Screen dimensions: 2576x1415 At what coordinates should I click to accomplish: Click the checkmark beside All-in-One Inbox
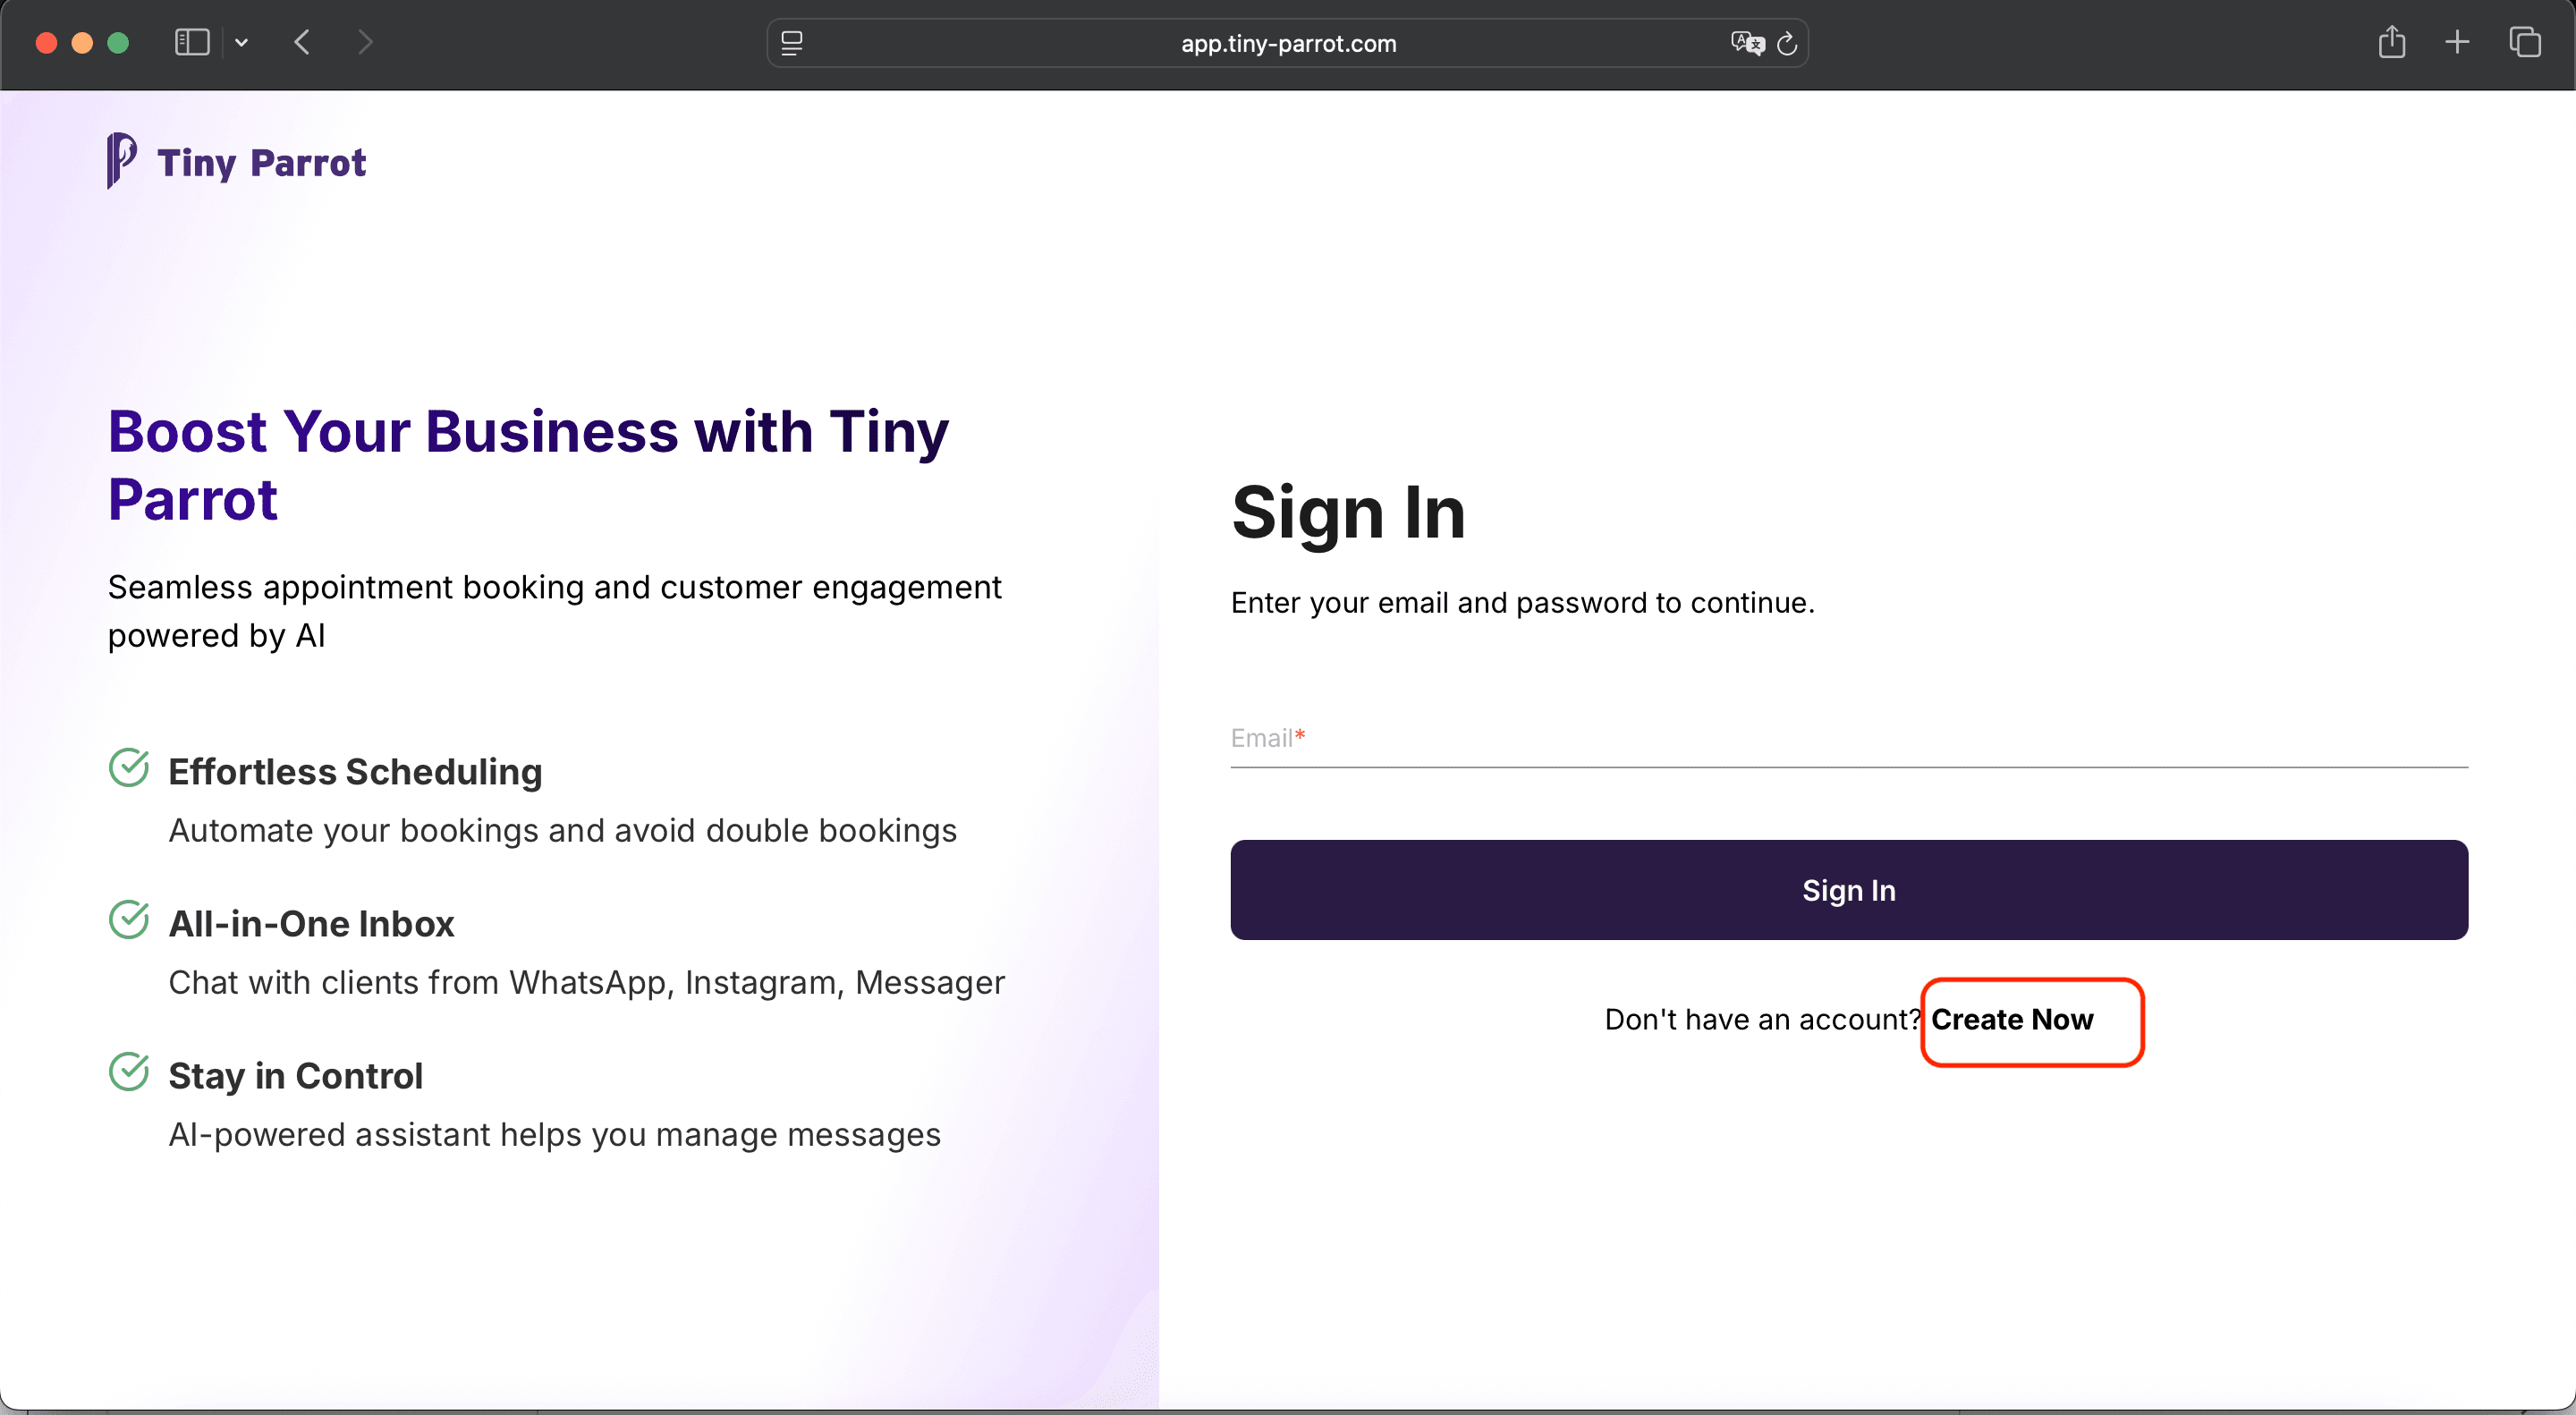tap(129, 920)
